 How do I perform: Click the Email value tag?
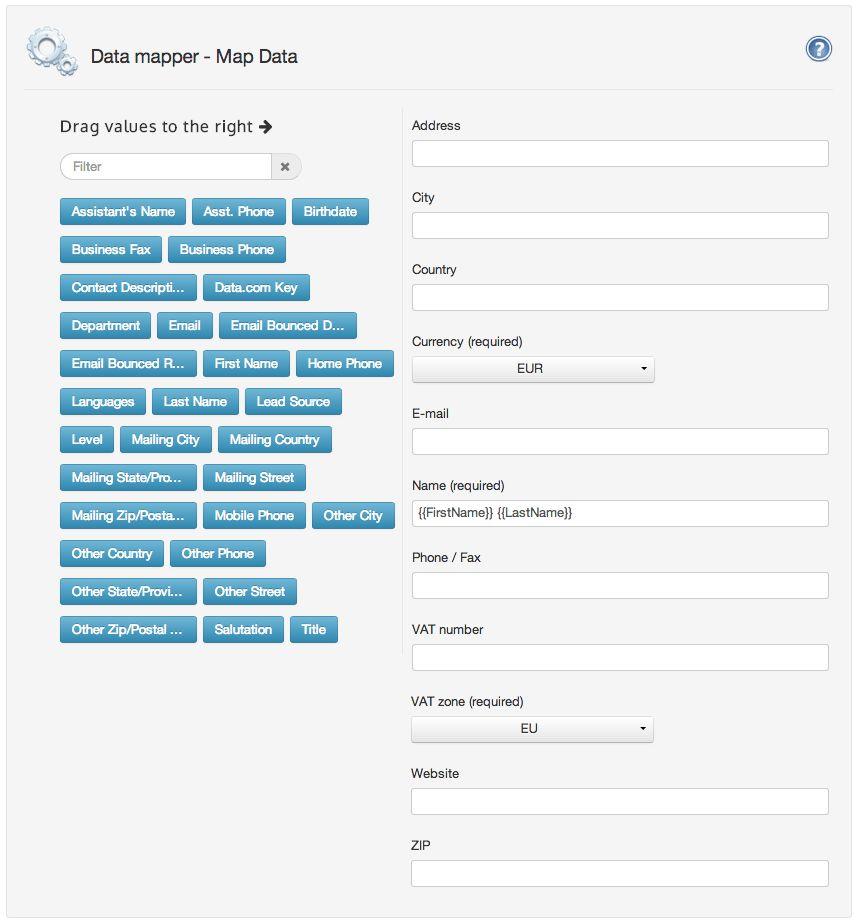point(184,326)
